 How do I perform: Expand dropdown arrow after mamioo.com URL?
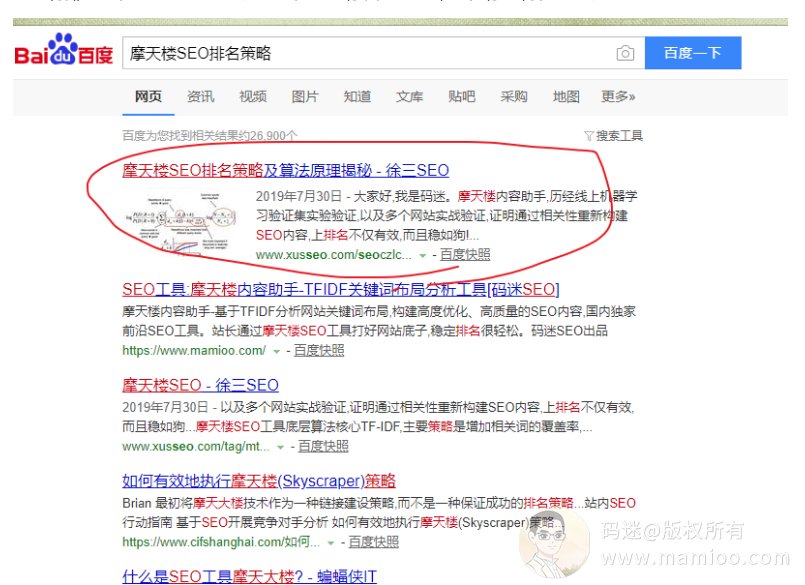[277, 351]
